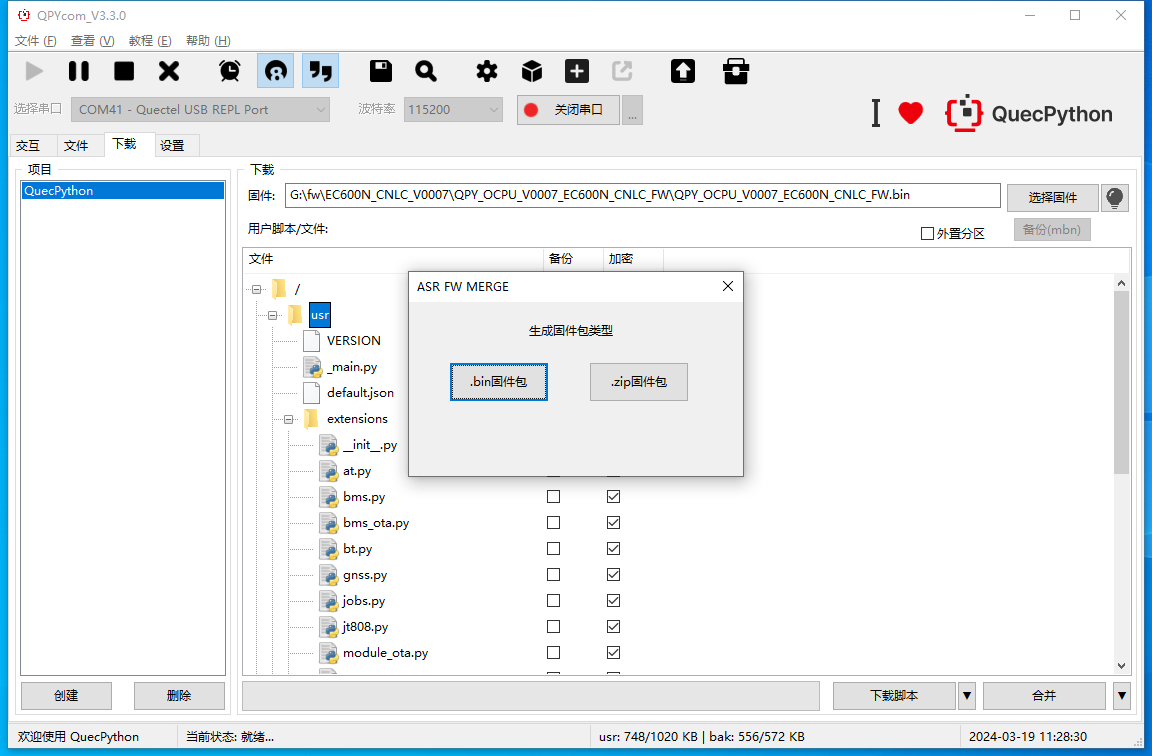Choose the .bin固件包 button
The width and height of the screenshot is (1152, 756).
tap(498, 382)
